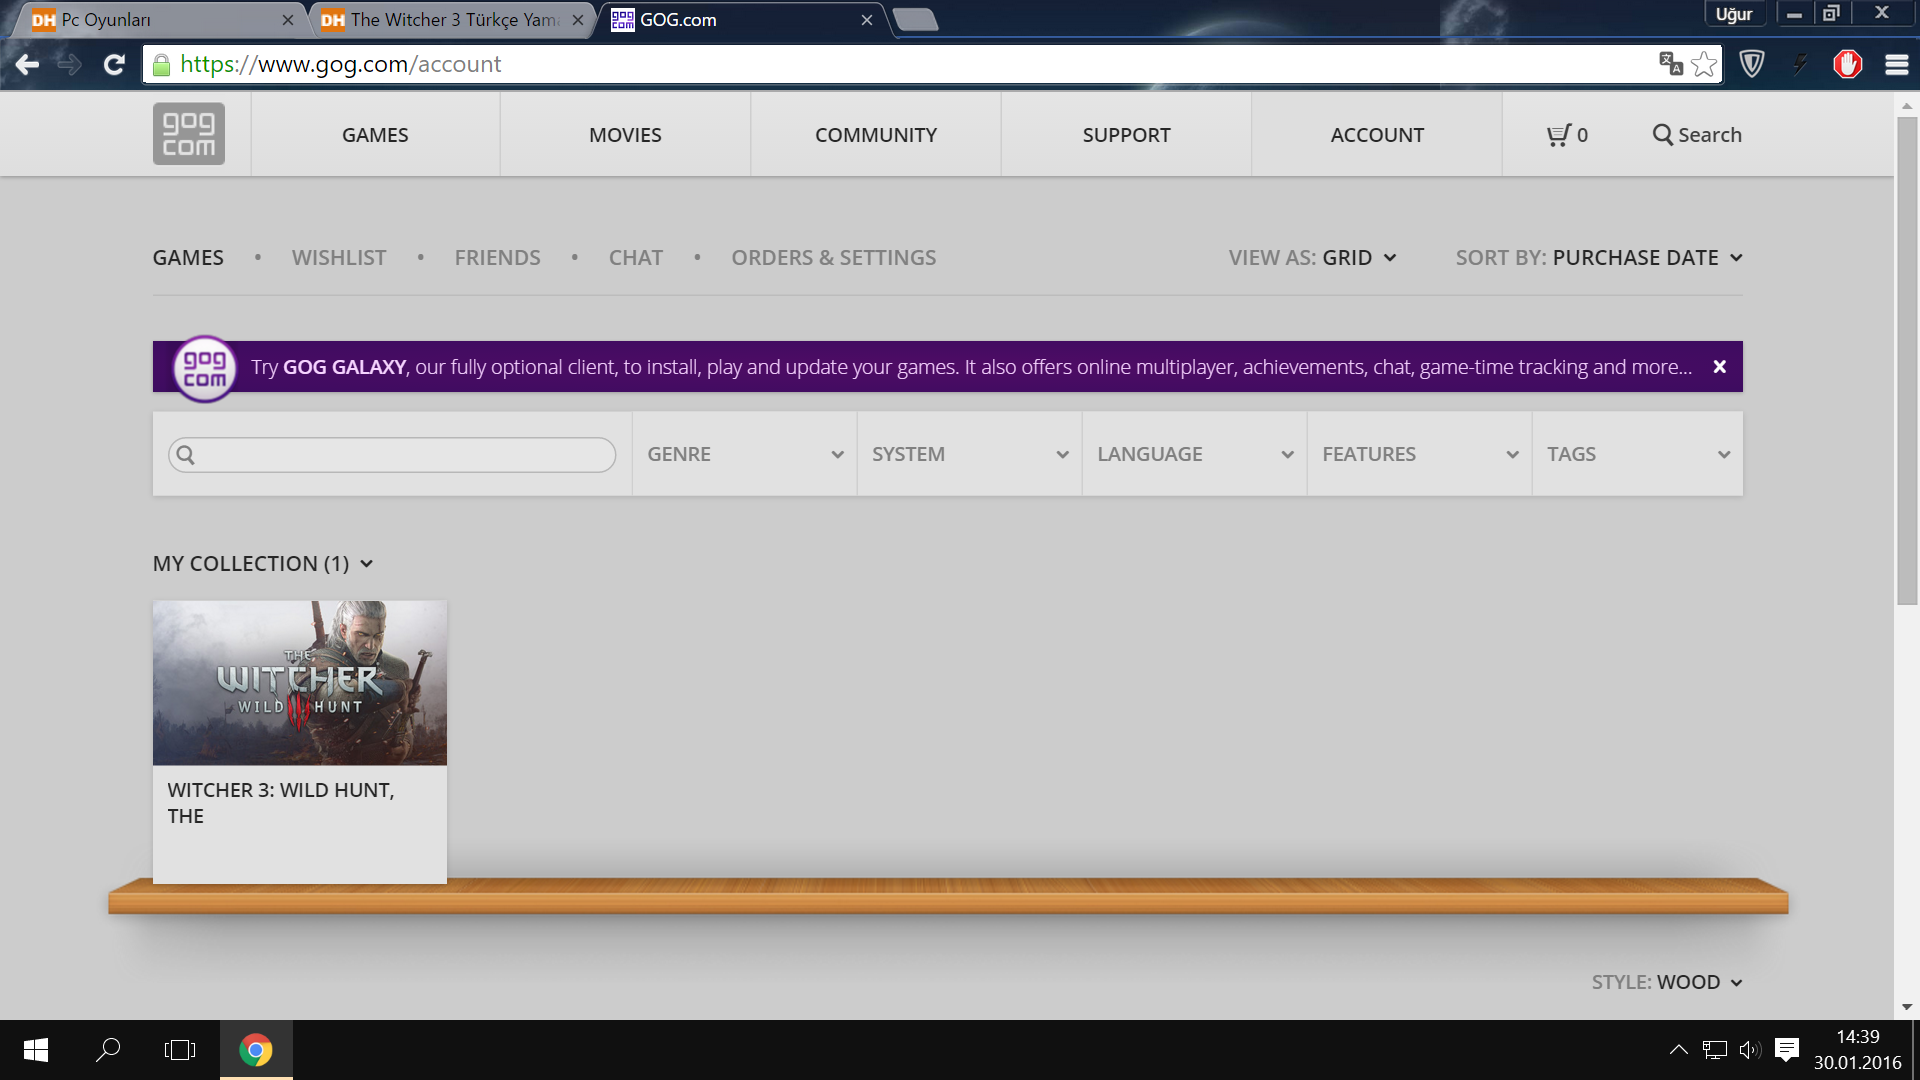Click the green padlock security icon
The image size is (1920, 1080).
coord(161,65)
